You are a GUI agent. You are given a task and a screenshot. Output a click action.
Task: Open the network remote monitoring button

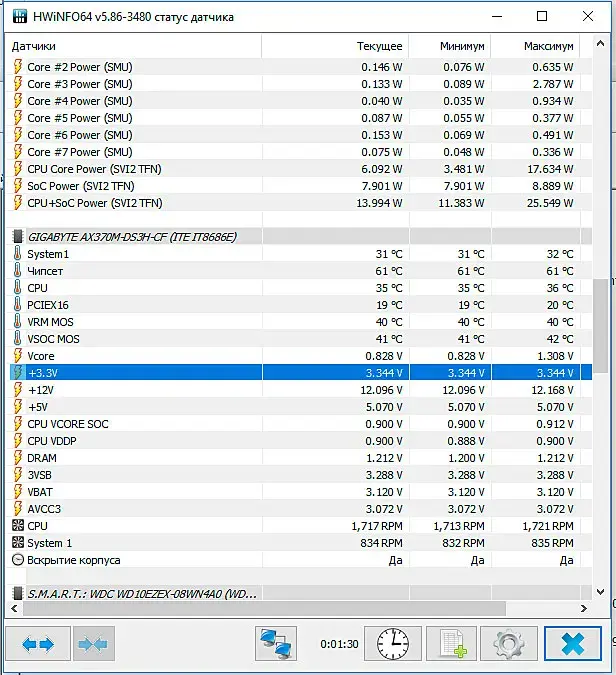tap(276, 644)
